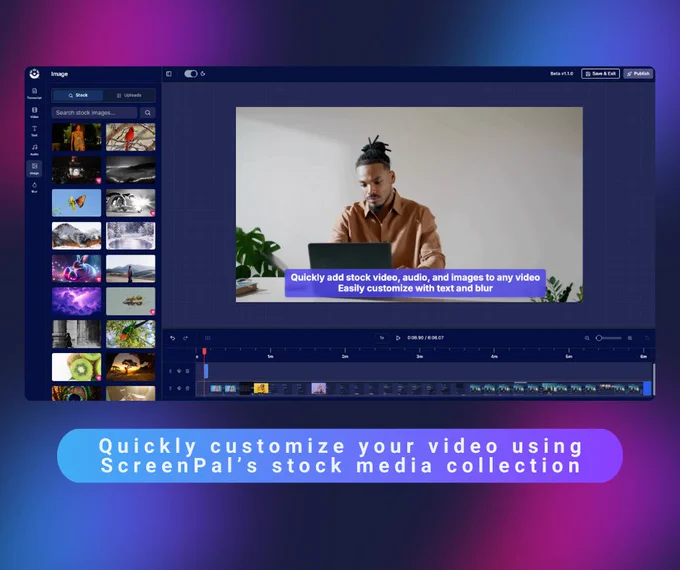Click the 4m mark on timeline ruler

(494, 356)
